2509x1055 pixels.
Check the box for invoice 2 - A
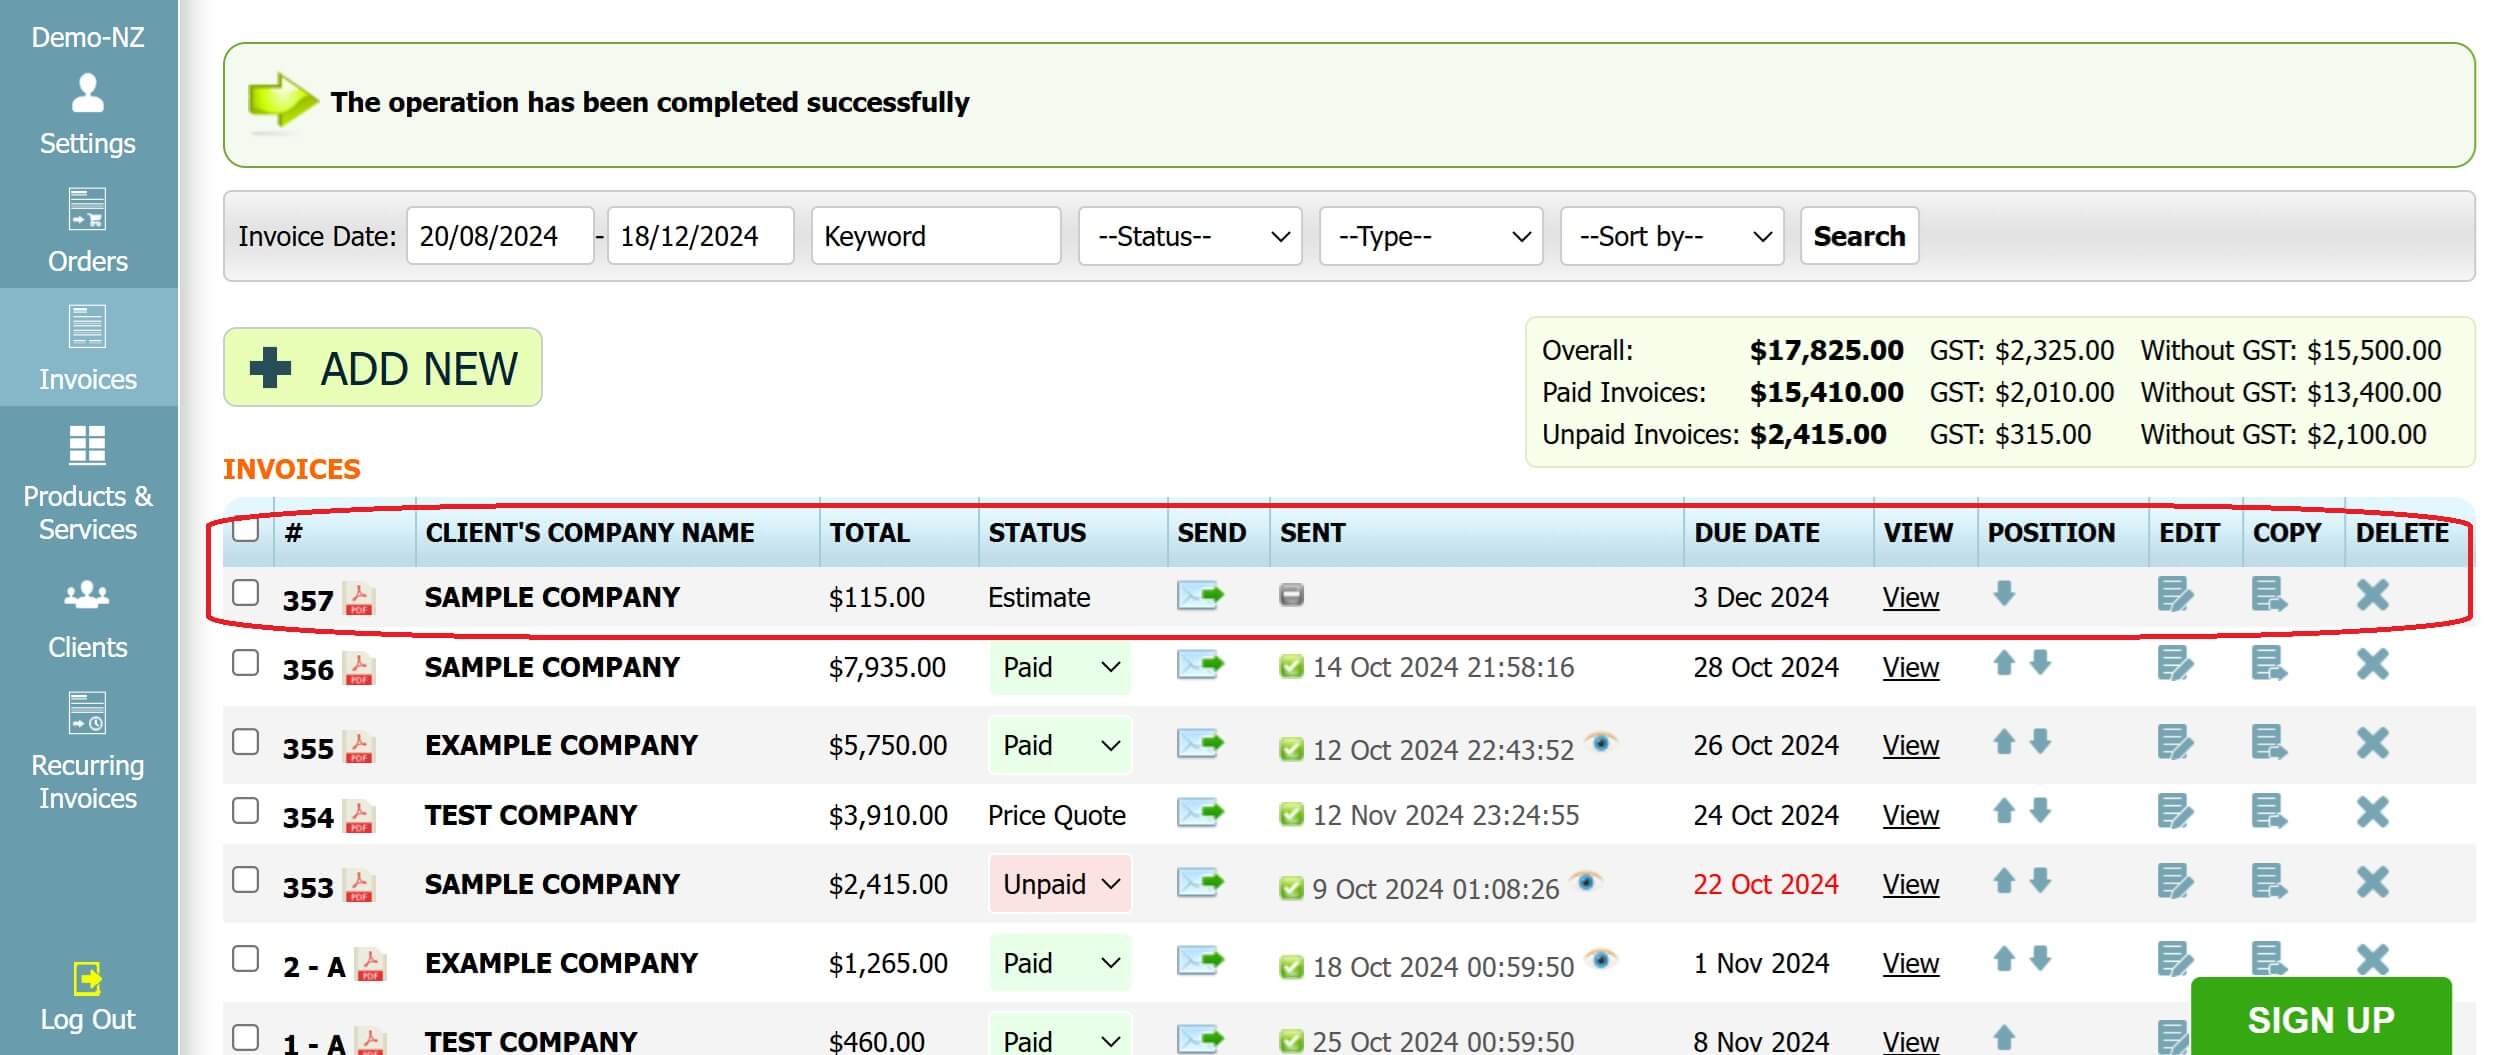pyautogui.click(x=245, y=959)
